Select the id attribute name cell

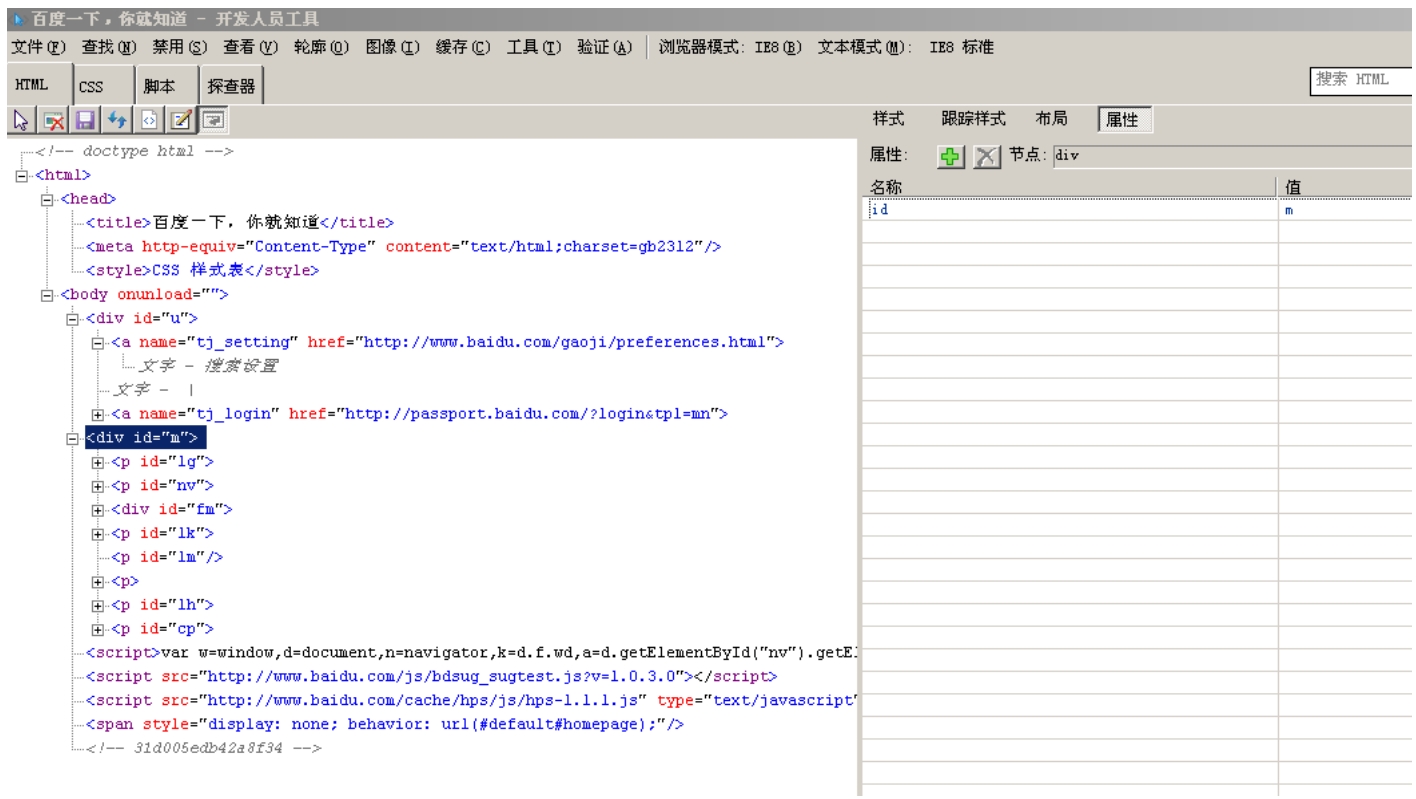[1071, 210]
